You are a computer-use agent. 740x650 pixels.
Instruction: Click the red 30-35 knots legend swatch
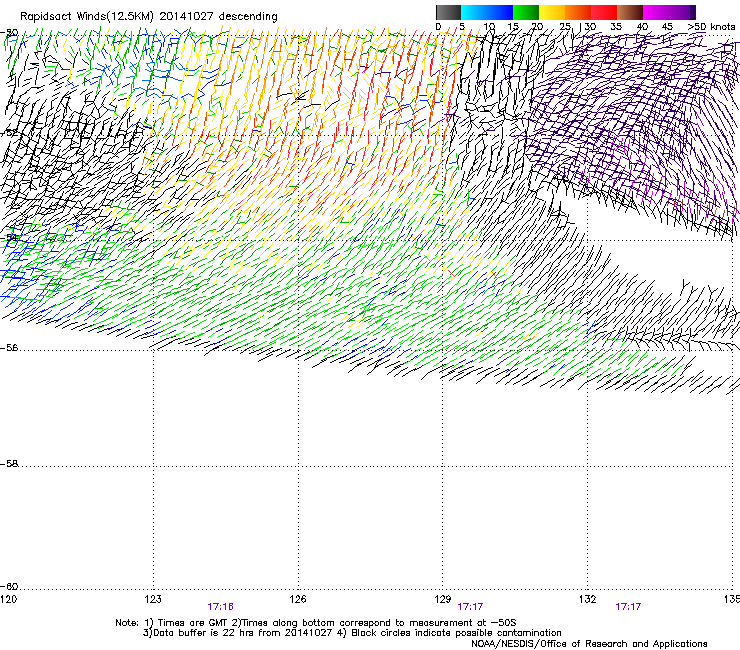(x=604, y=12)
